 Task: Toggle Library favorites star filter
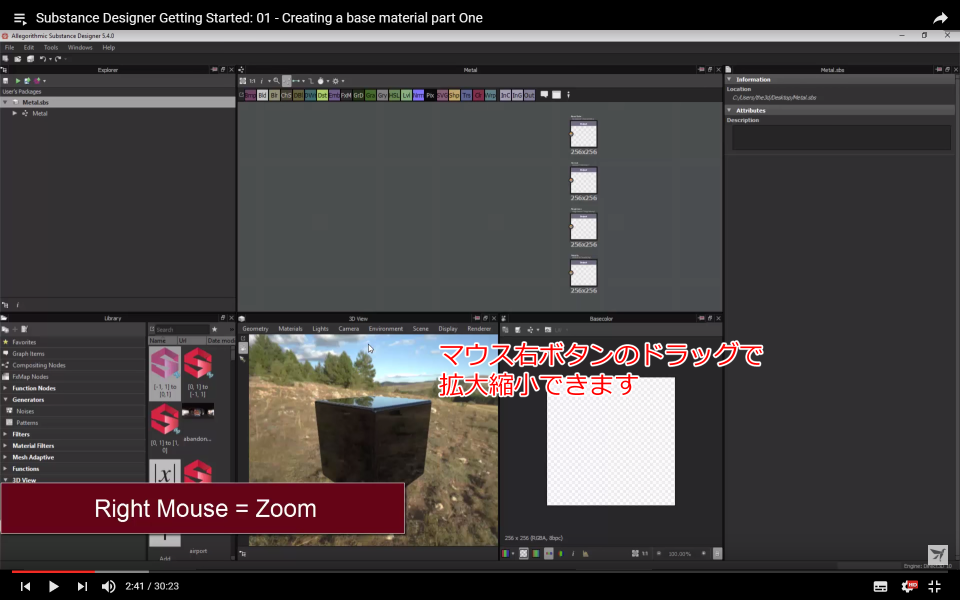[214, 329]
